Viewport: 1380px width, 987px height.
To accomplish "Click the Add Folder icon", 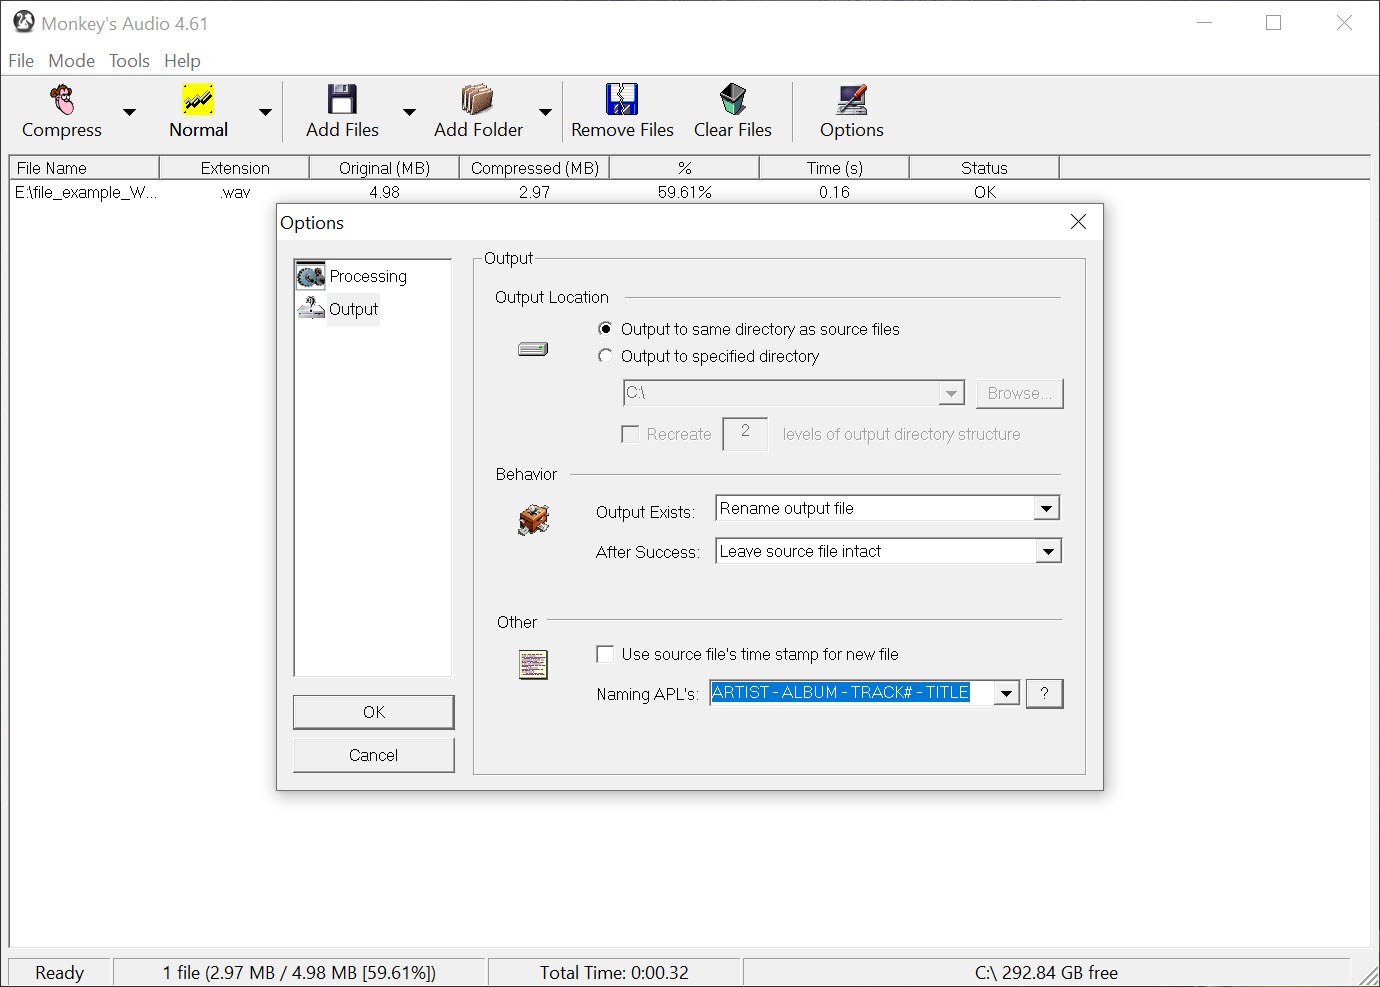I will pyautogui.click(x=478, y=100).
